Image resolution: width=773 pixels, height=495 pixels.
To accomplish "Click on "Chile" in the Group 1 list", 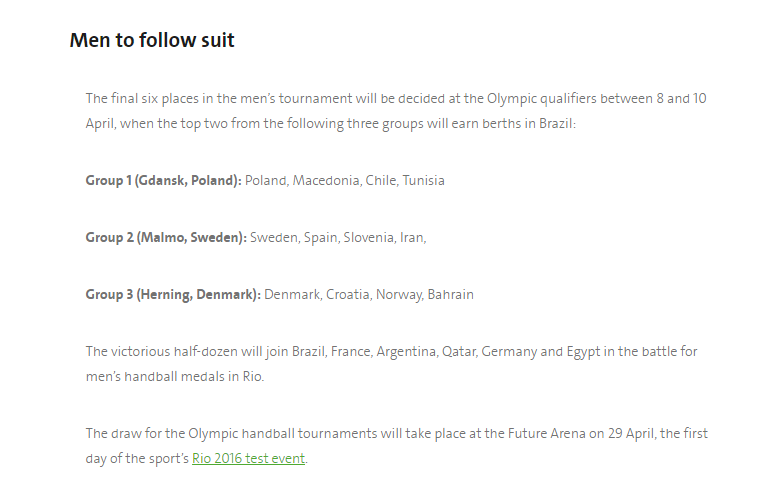I will pyautogui.click(x=381, y=181).
